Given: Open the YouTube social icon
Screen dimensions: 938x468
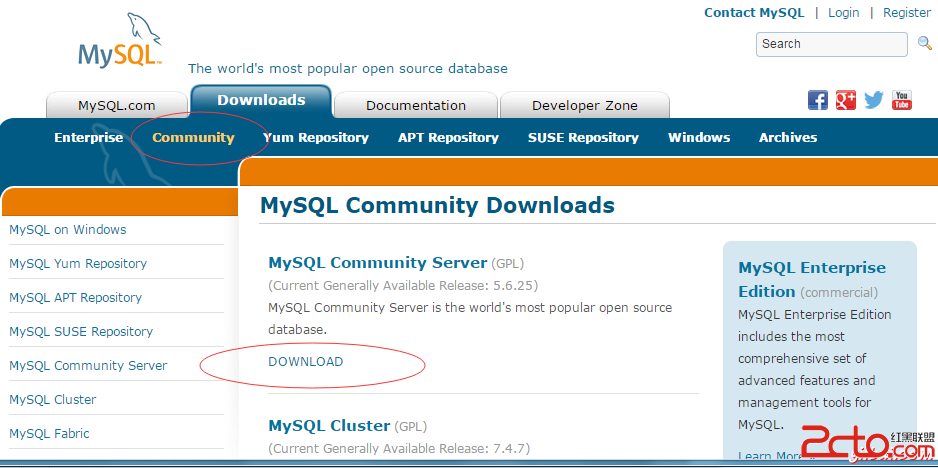Looking at the screenshot, I should (x=902, y=100).
